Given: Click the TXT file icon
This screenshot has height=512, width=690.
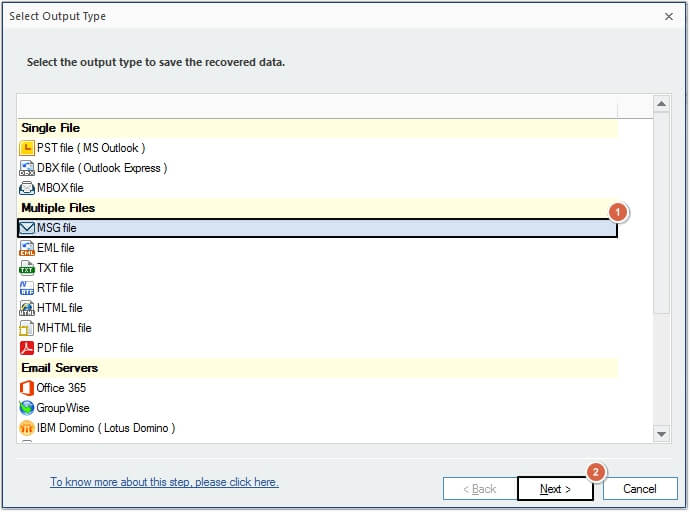Looking at the screenshot, I should [27, 268].
